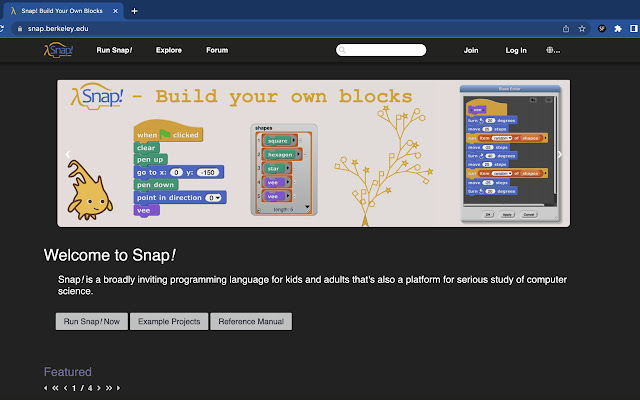Click the share page icon
Viewport: 640px width, 400px height.
[566, 29]
